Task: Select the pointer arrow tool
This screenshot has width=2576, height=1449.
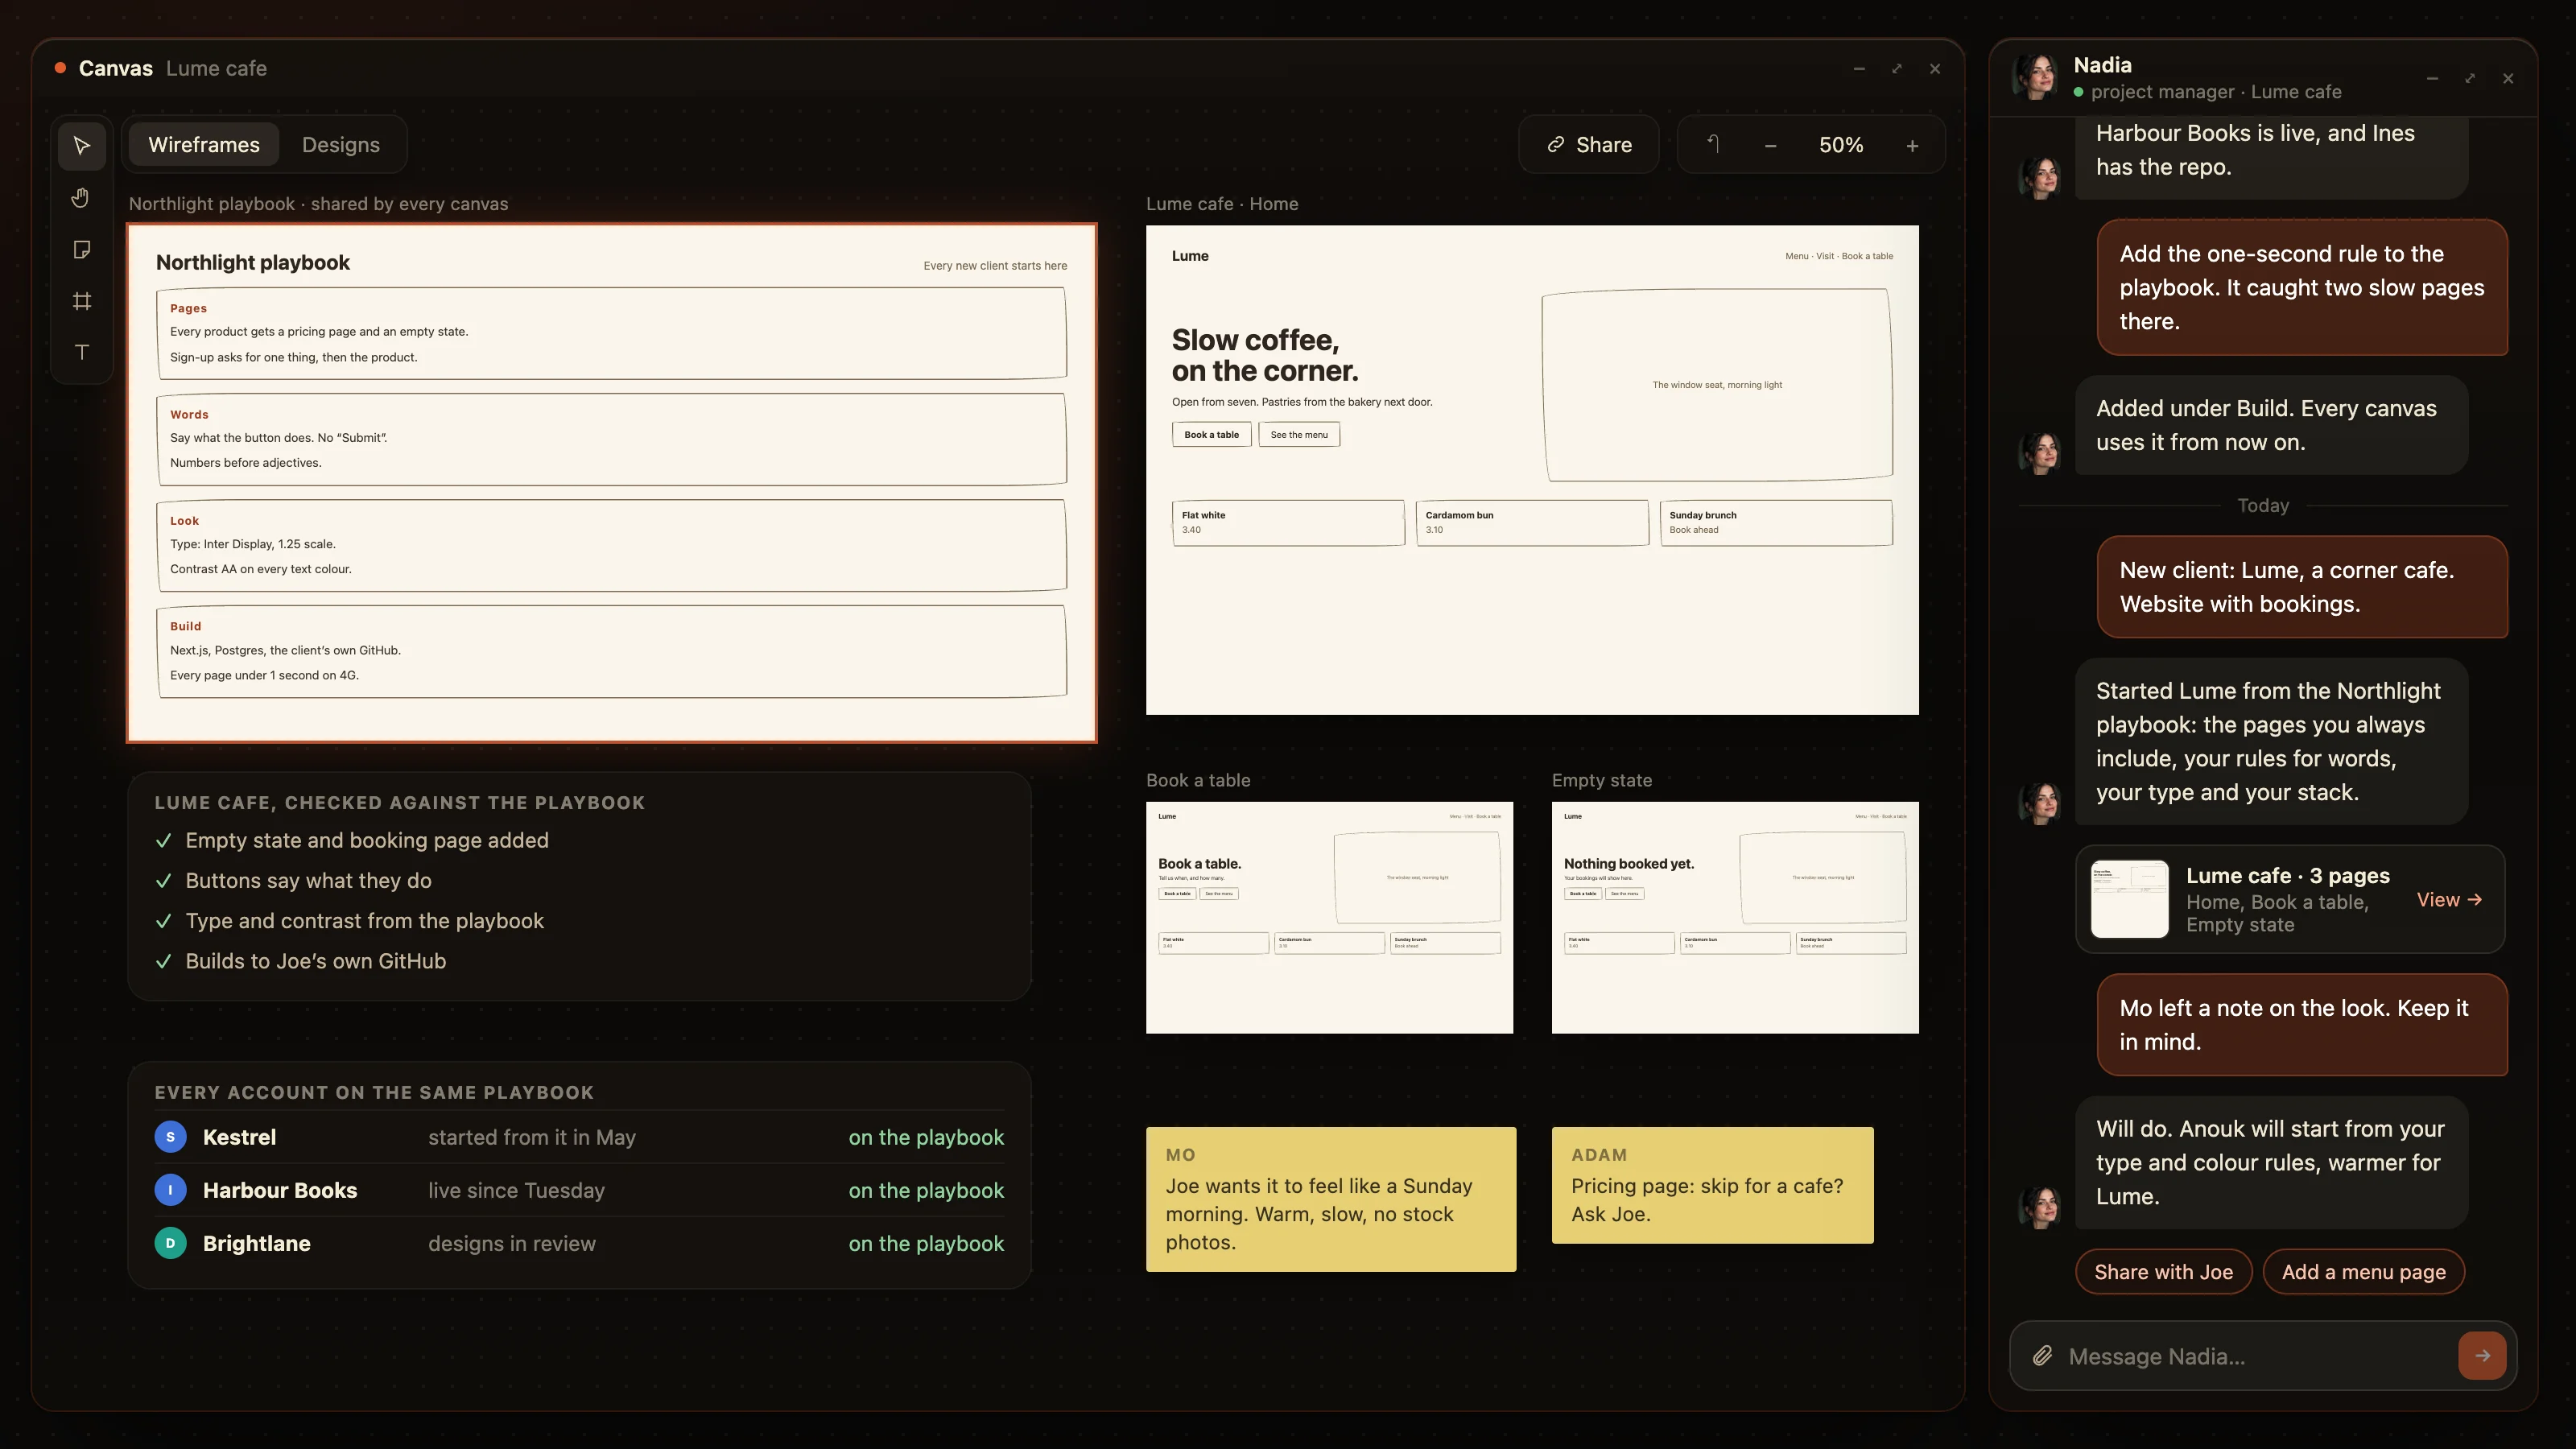Action: tap(82, 146)
